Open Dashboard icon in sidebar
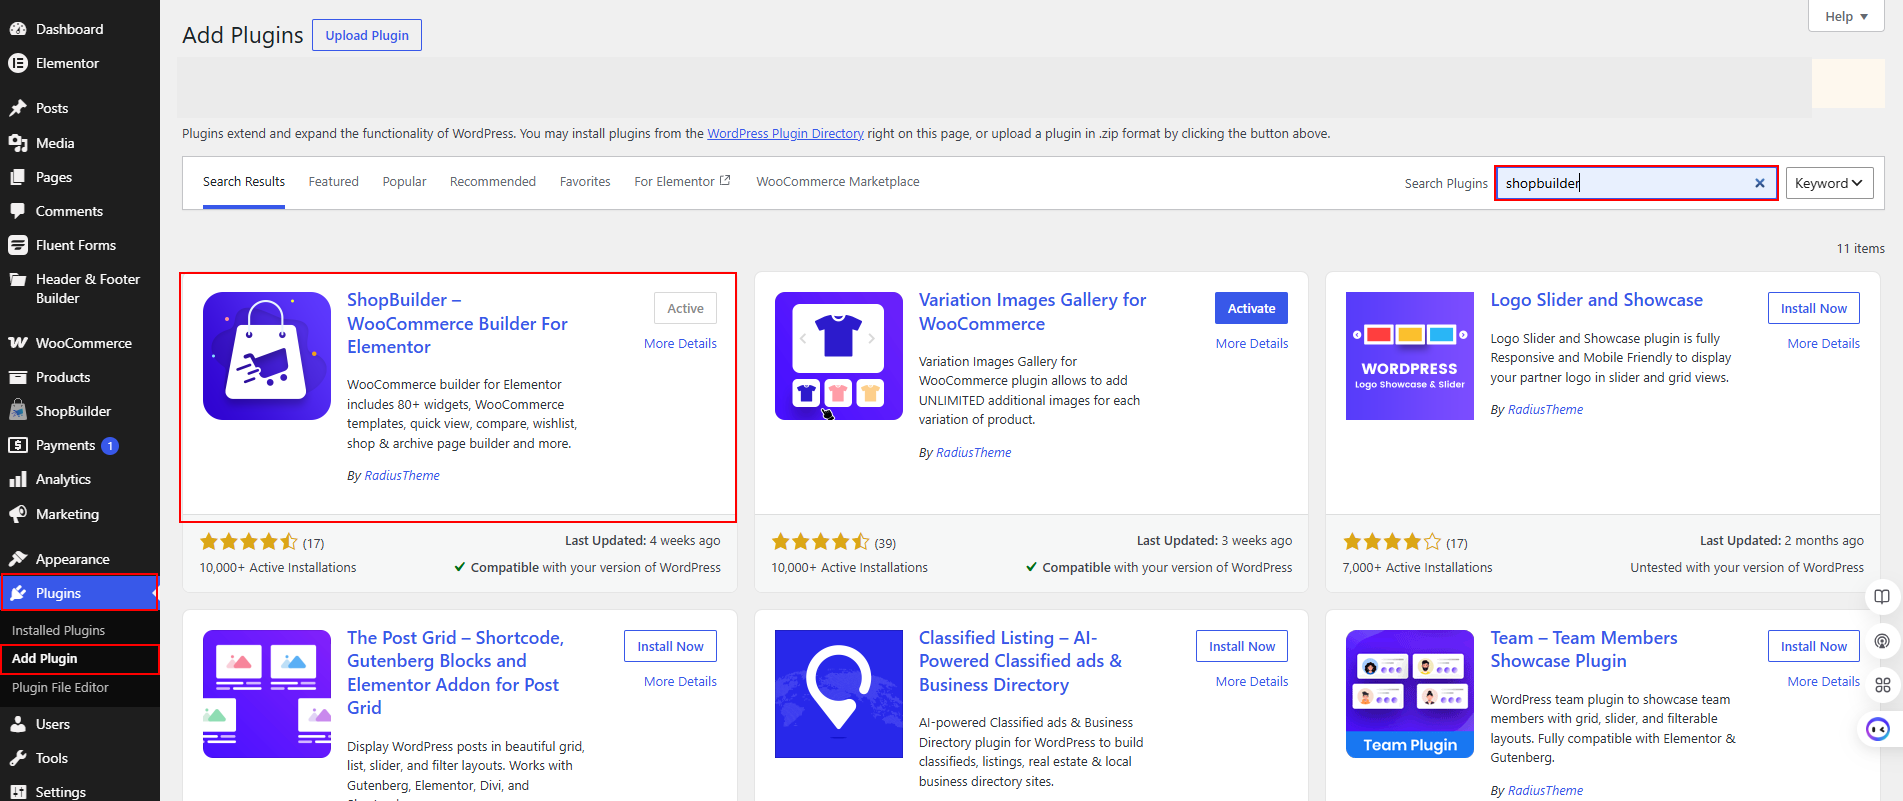 coord(18,29)
